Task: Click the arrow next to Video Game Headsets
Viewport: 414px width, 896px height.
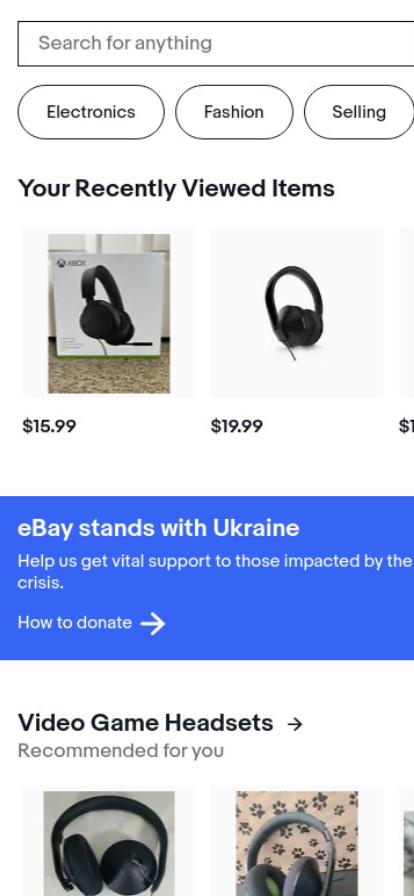Action: coord(294,724)
